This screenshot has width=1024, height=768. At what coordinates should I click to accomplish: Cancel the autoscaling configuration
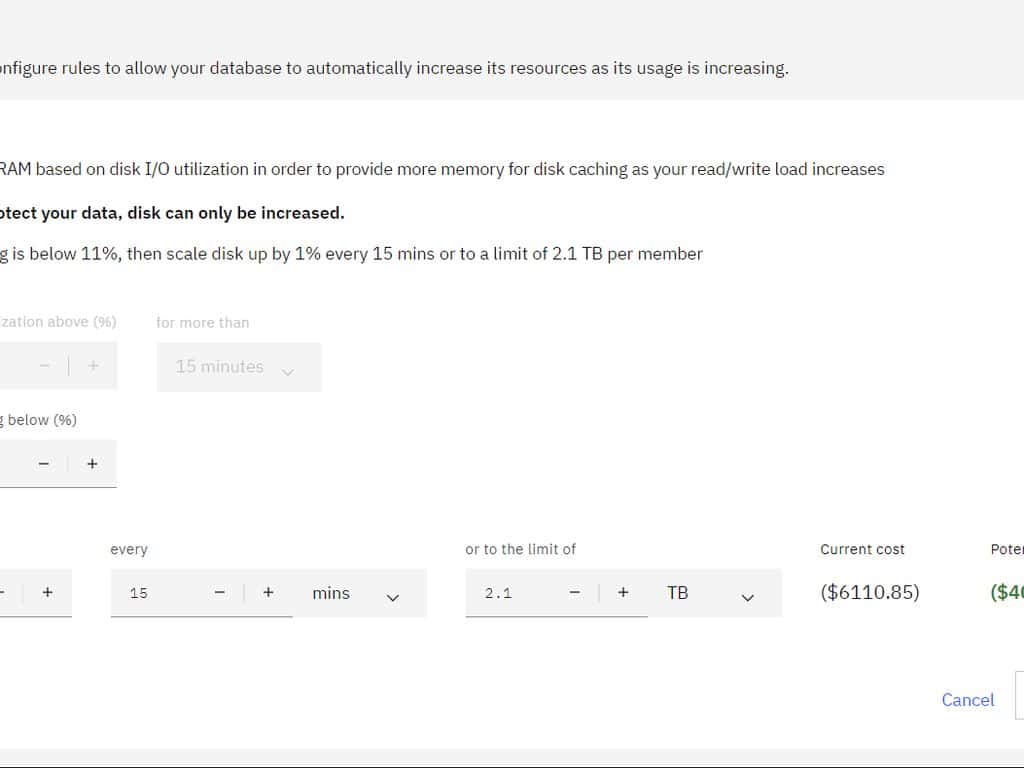coord(967,700)
